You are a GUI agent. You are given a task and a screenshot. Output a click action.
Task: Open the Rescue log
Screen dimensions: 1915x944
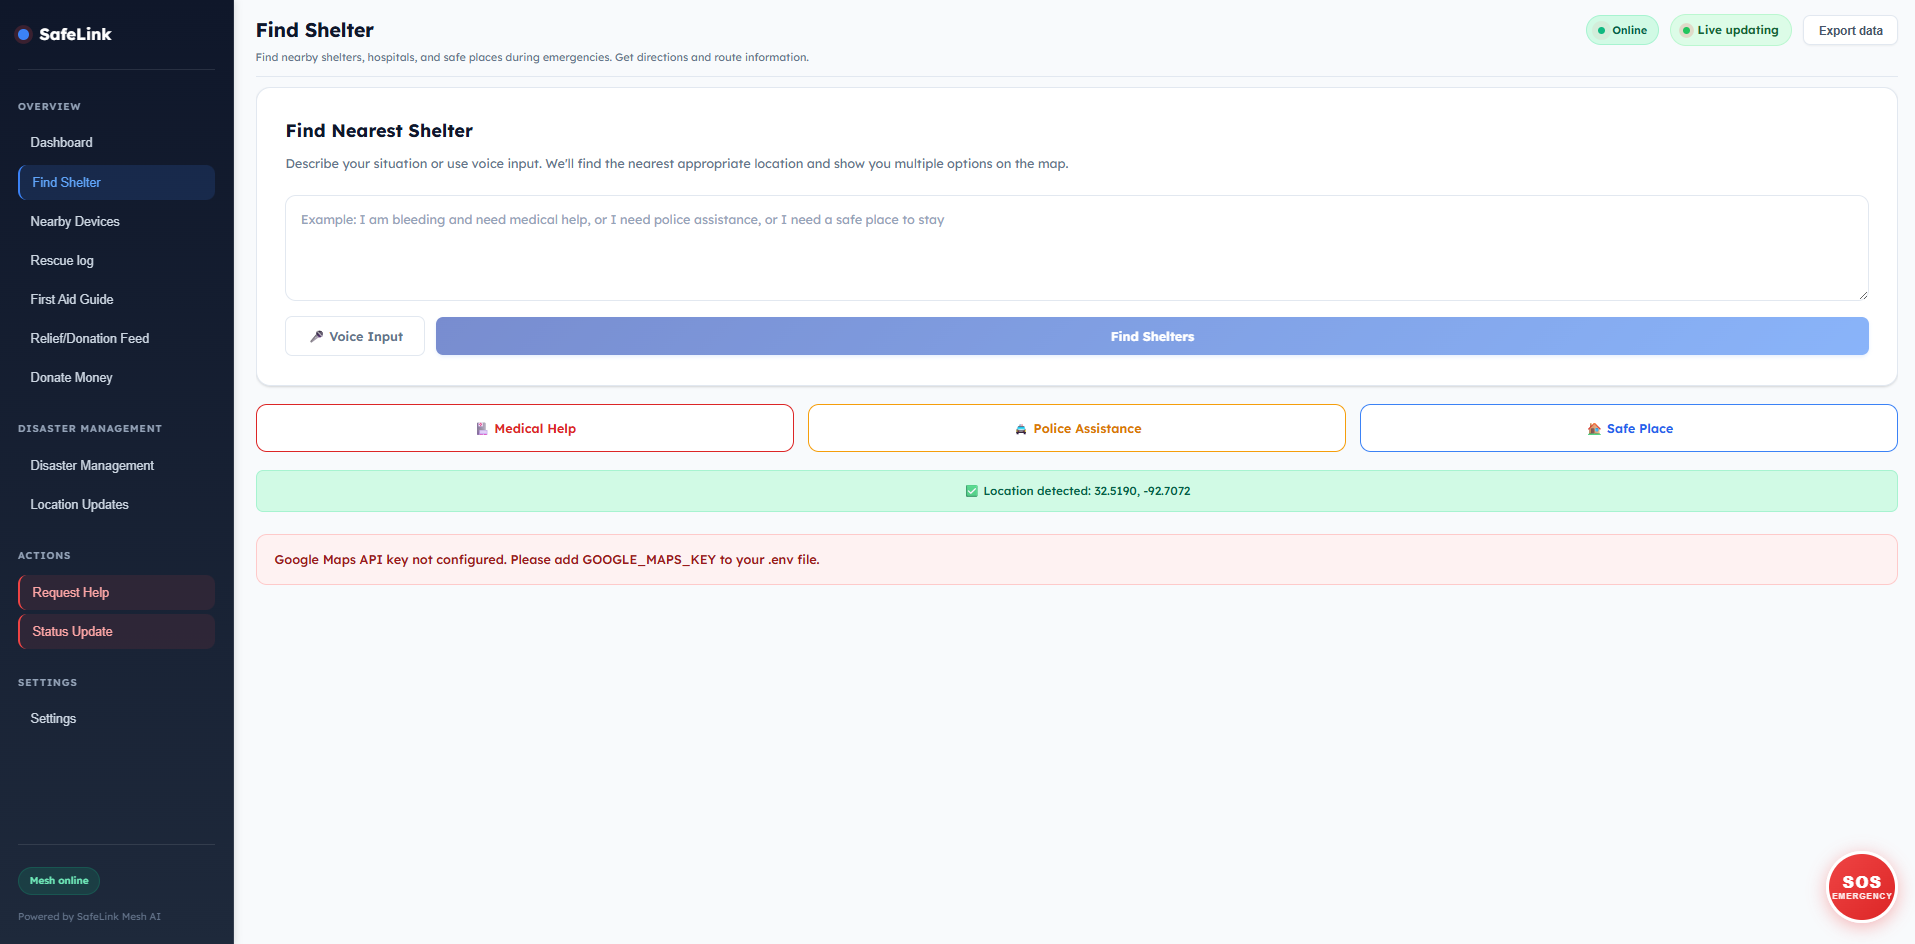tap(116, 260)
